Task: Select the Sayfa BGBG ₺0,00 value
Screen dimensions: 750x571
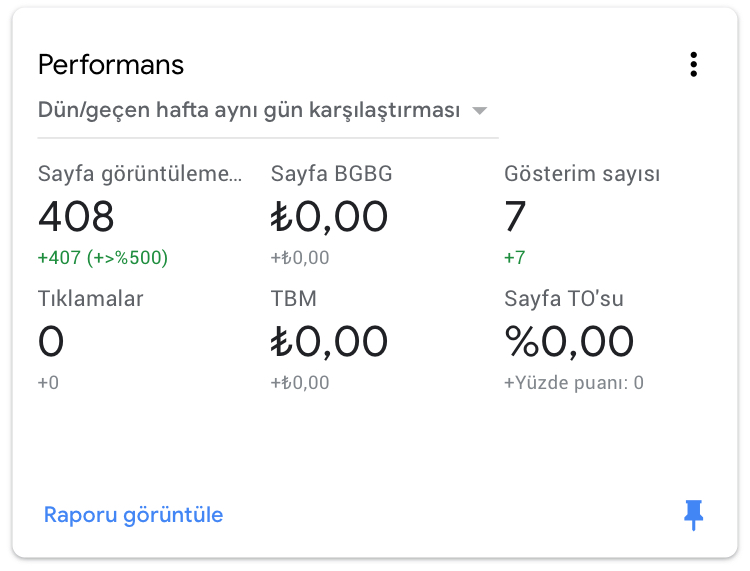Action: tap(329, 217)
